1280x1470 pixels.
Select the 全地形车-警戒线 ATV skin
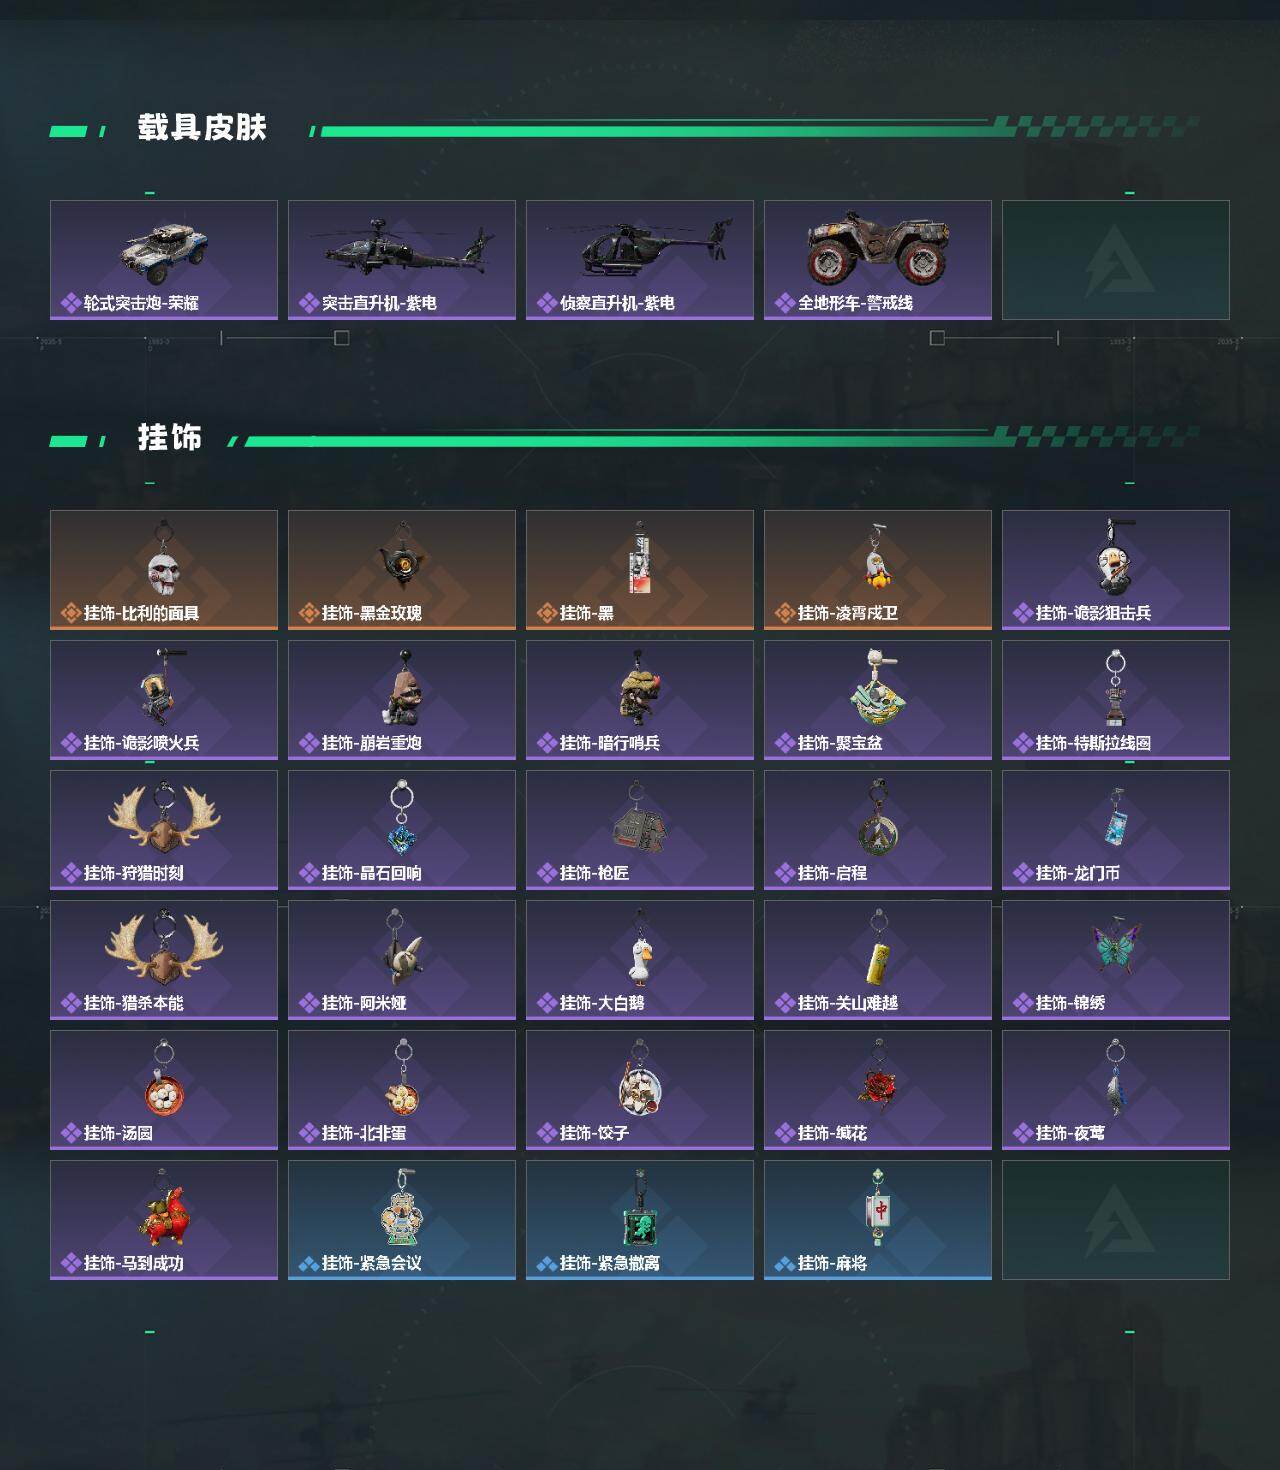(878, 260)
